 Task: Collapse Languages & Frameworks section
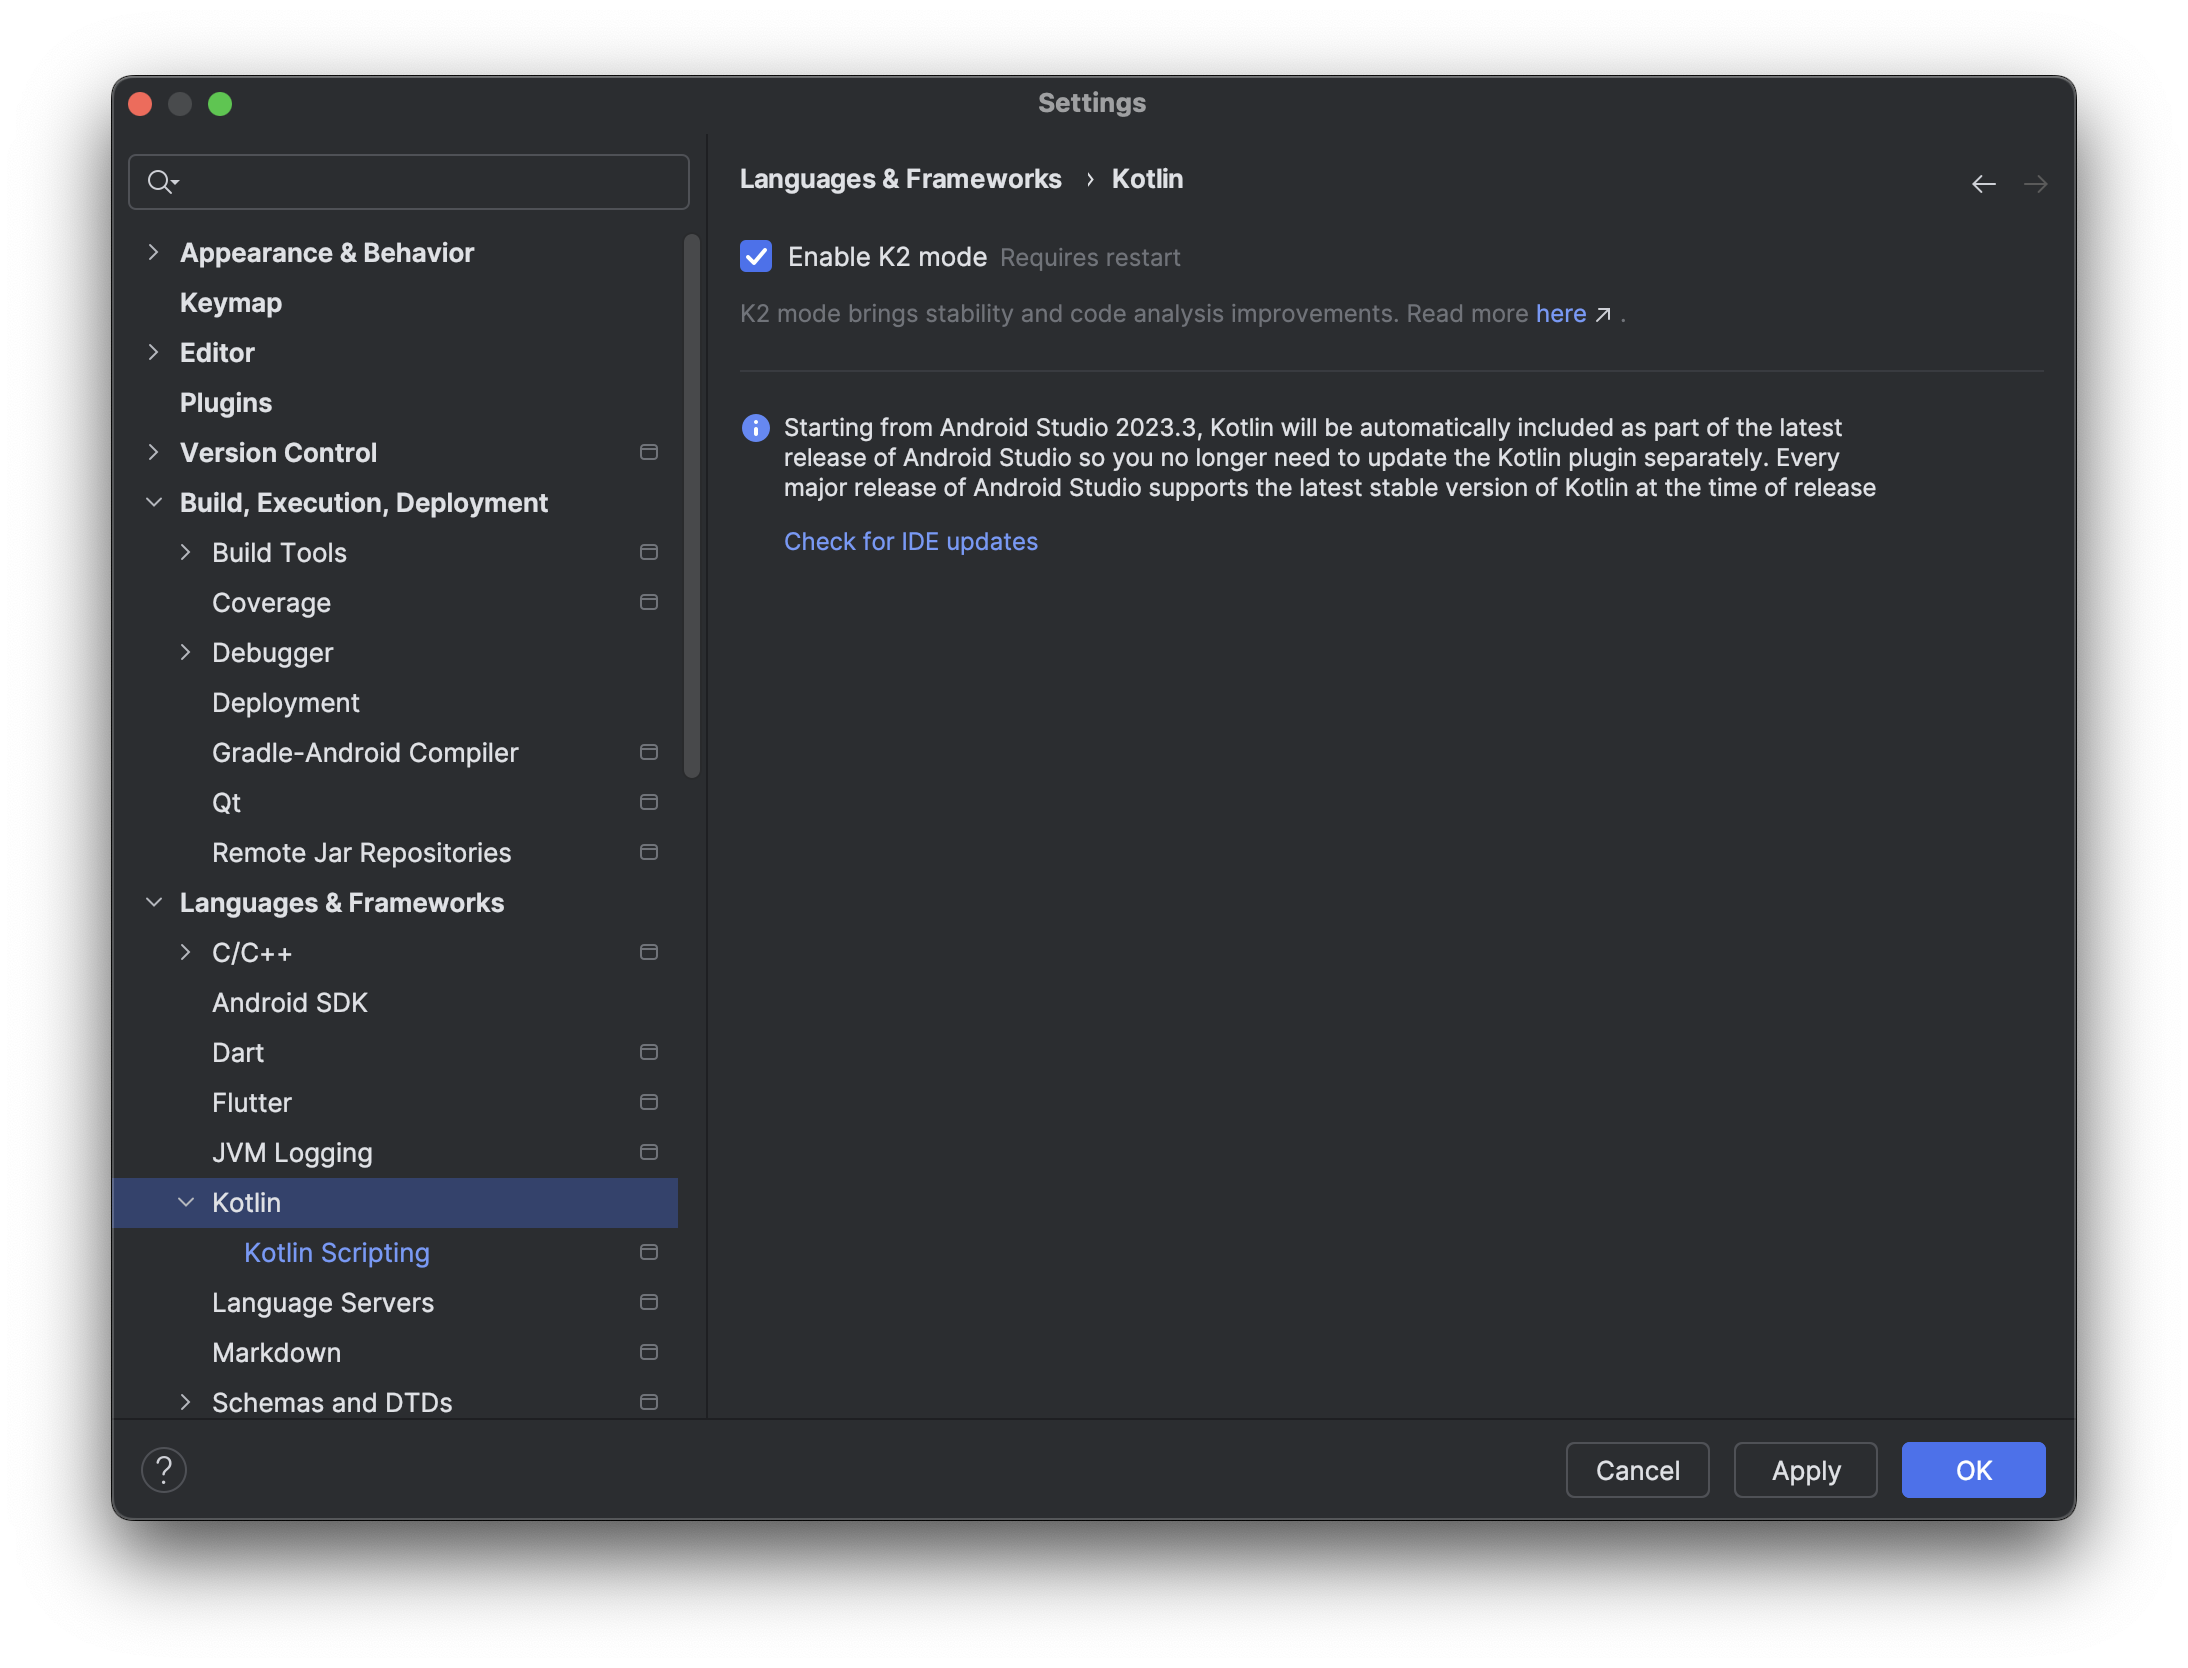[154, 902]
